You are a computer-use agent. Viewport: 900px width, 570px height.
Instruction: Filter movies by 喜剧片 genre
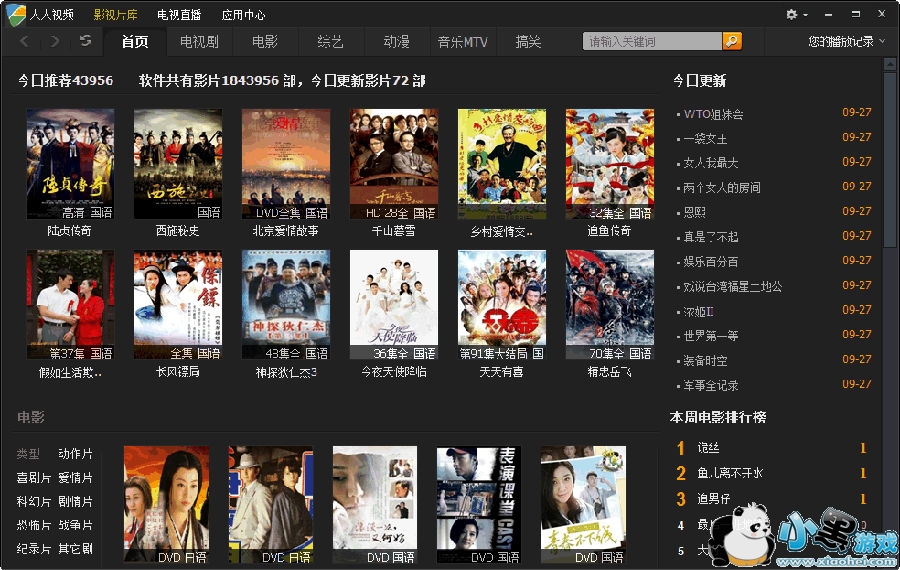(x=34, y=478)
